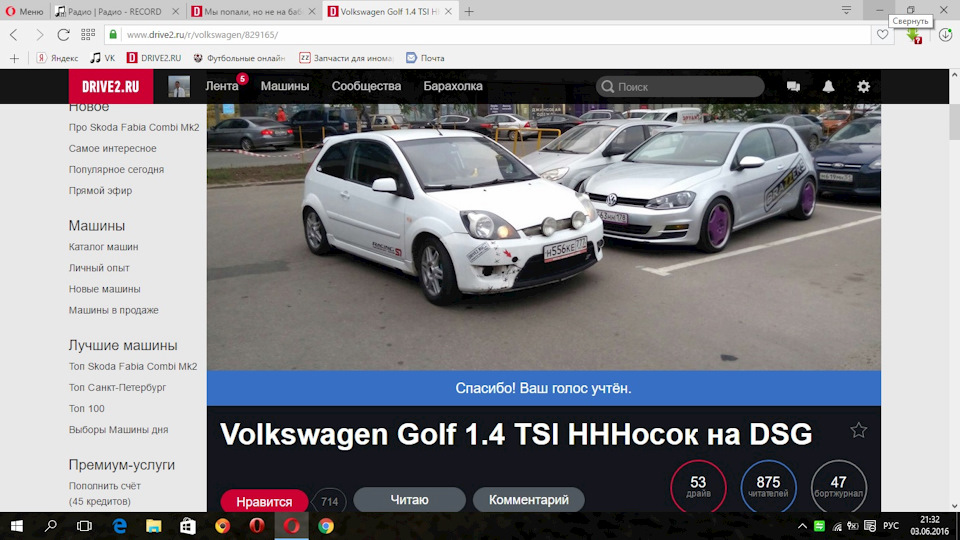The width and height of the screenshot is (960, 540).
Task: Switch to the Радио RECORD tab
Action: coord(116,11)
